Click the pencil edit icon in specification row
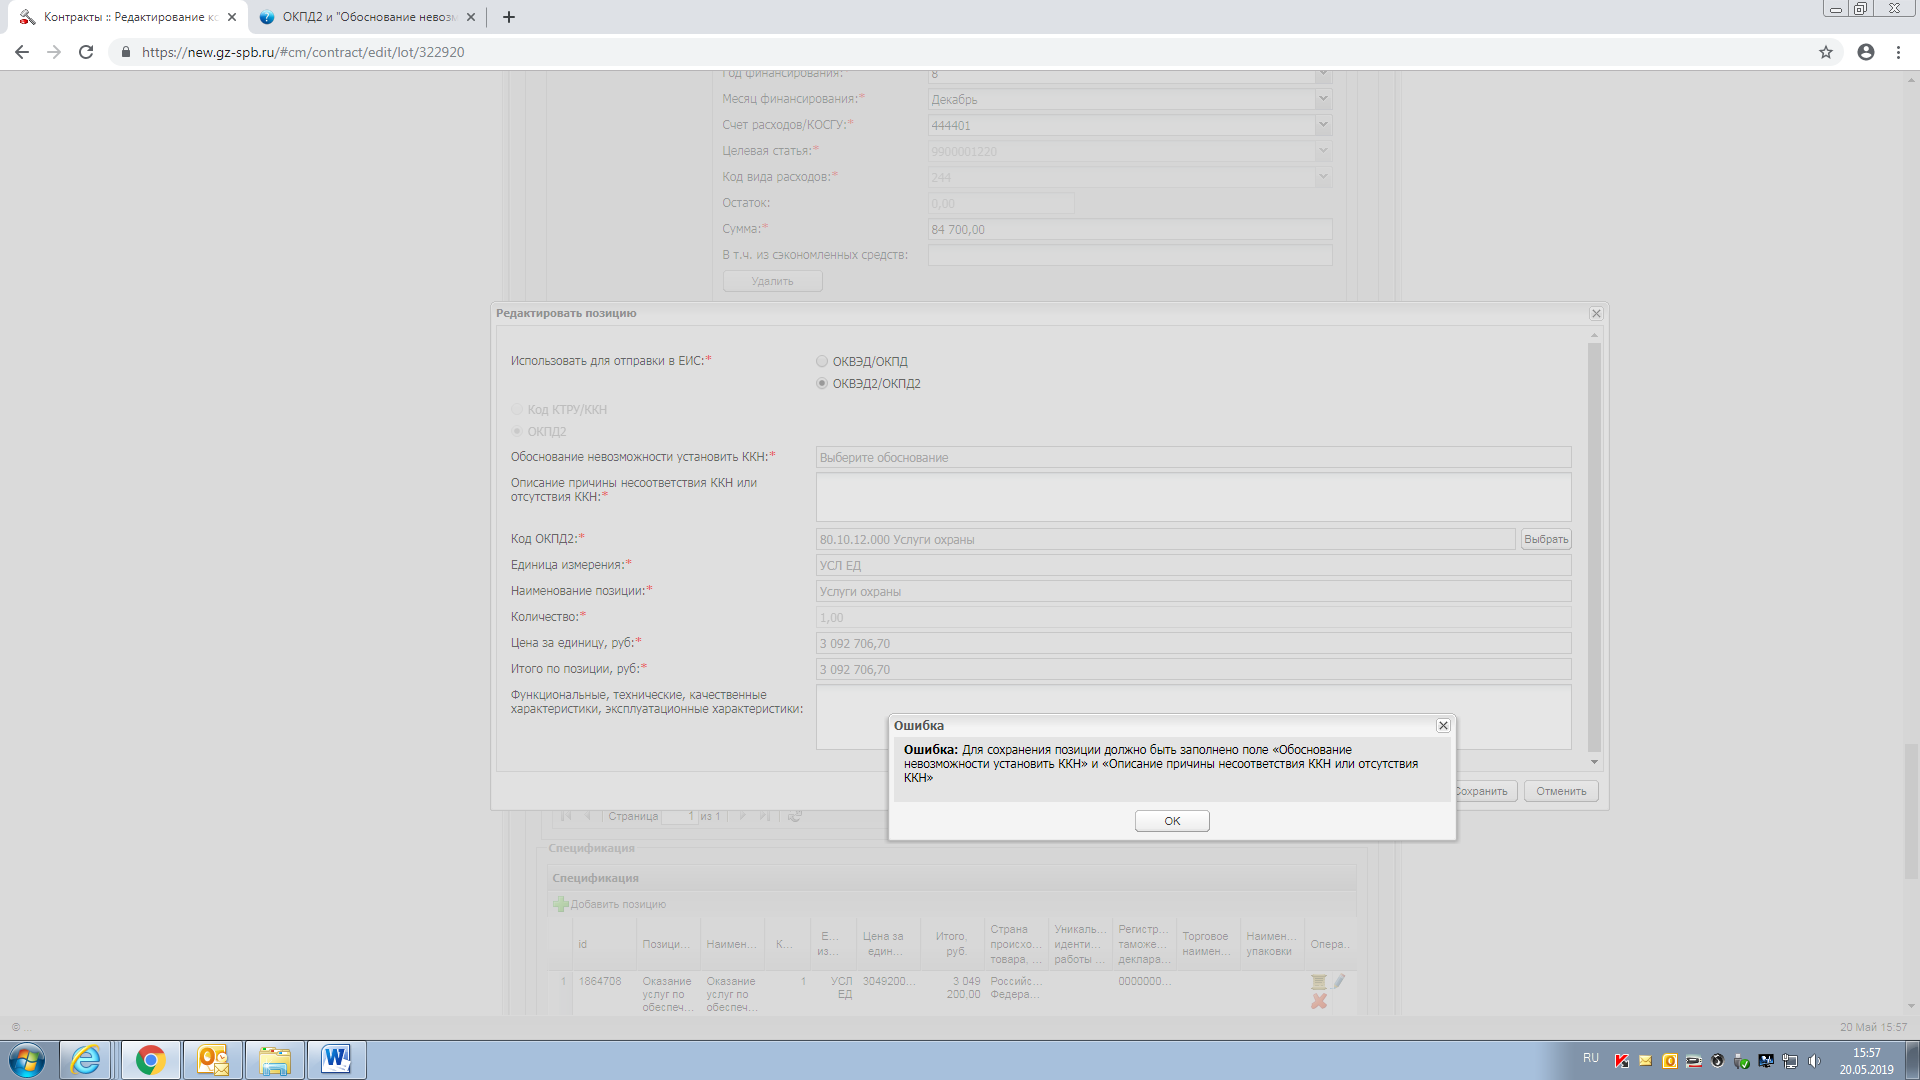Viewport: 1920px width, 1080px height. click(x=1339, y=981)
